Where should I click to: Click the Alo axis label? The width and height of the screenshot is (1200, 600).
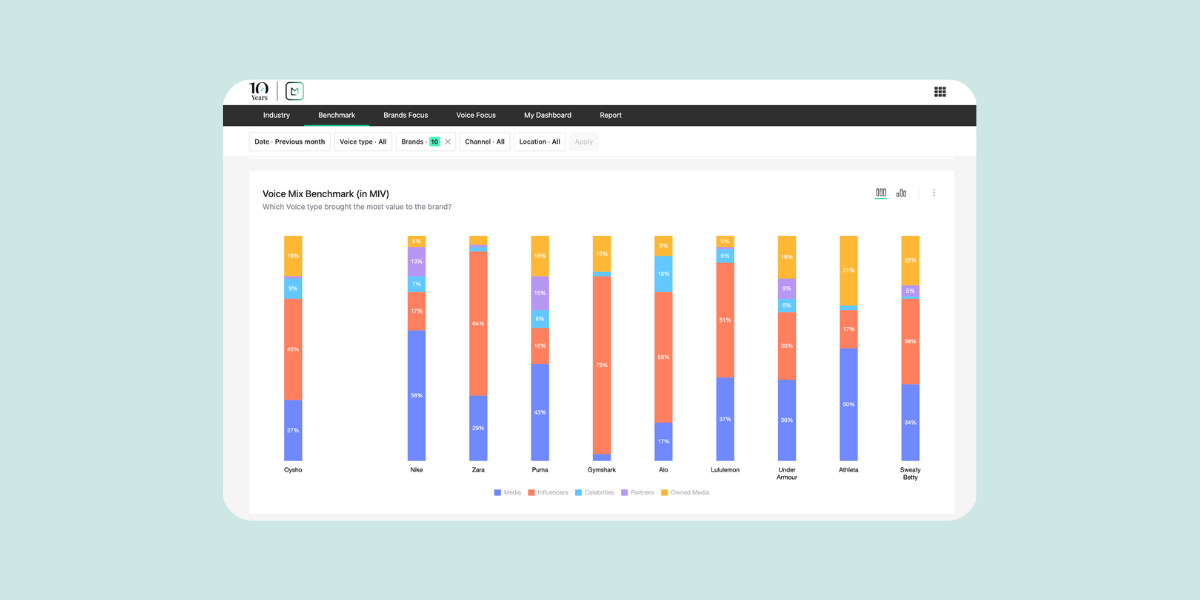[664, 470]
